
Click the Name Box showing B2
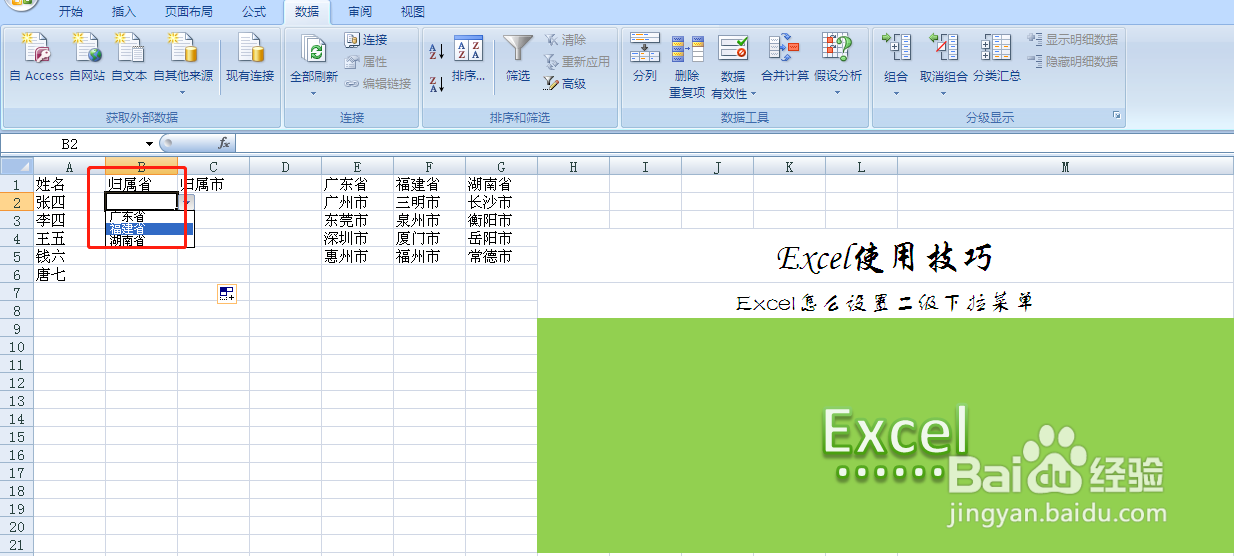pos(72,144)
